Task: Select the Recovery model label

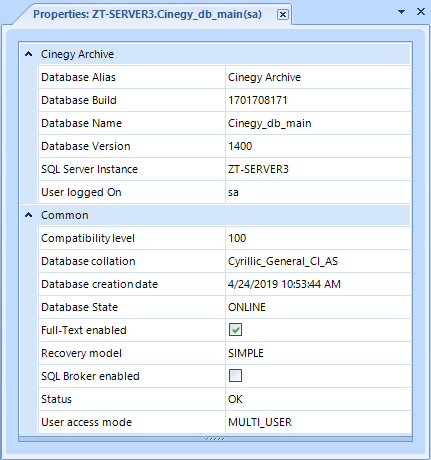Action: tap(81, 353)
